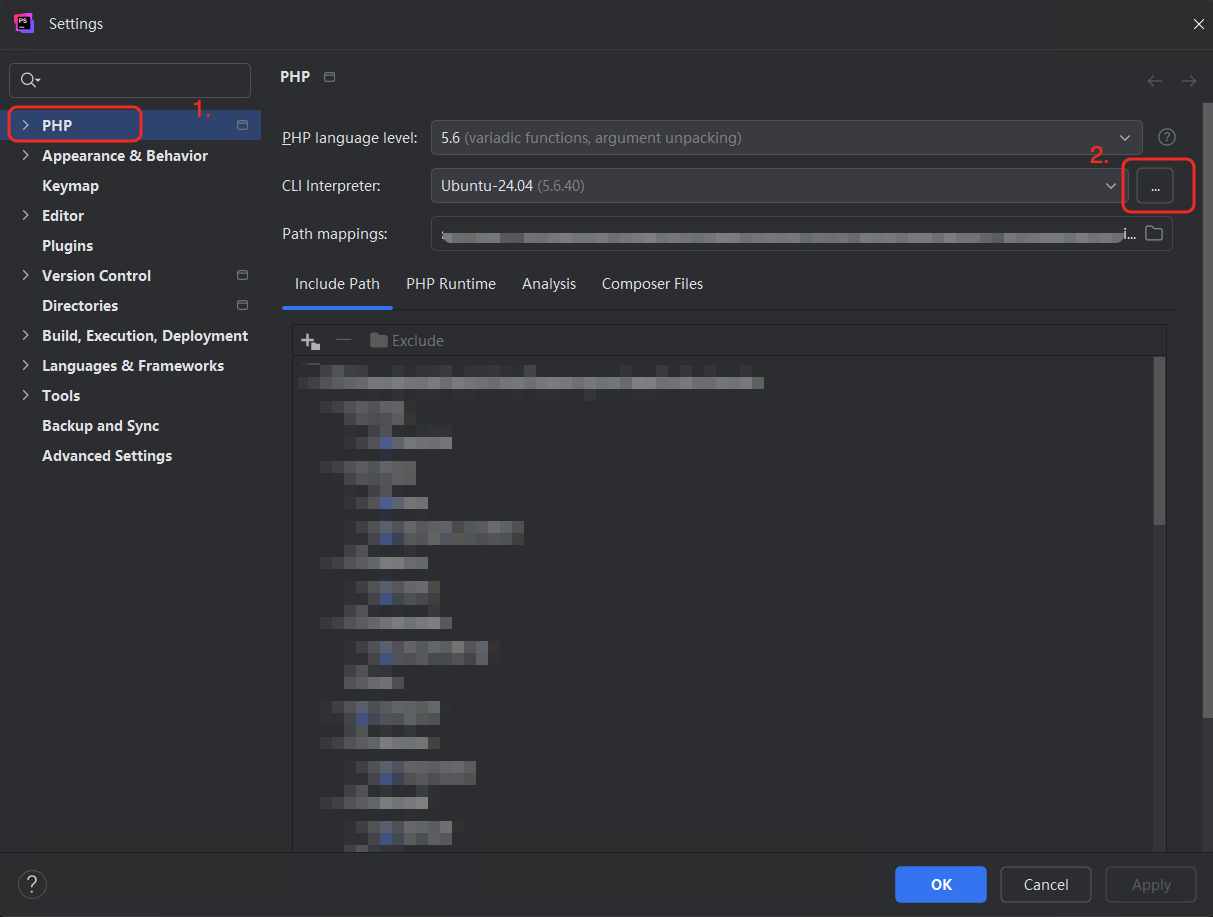Expand the Appearance & Behavior node
Screen dimensions: 1213x917
coord(25,155)
